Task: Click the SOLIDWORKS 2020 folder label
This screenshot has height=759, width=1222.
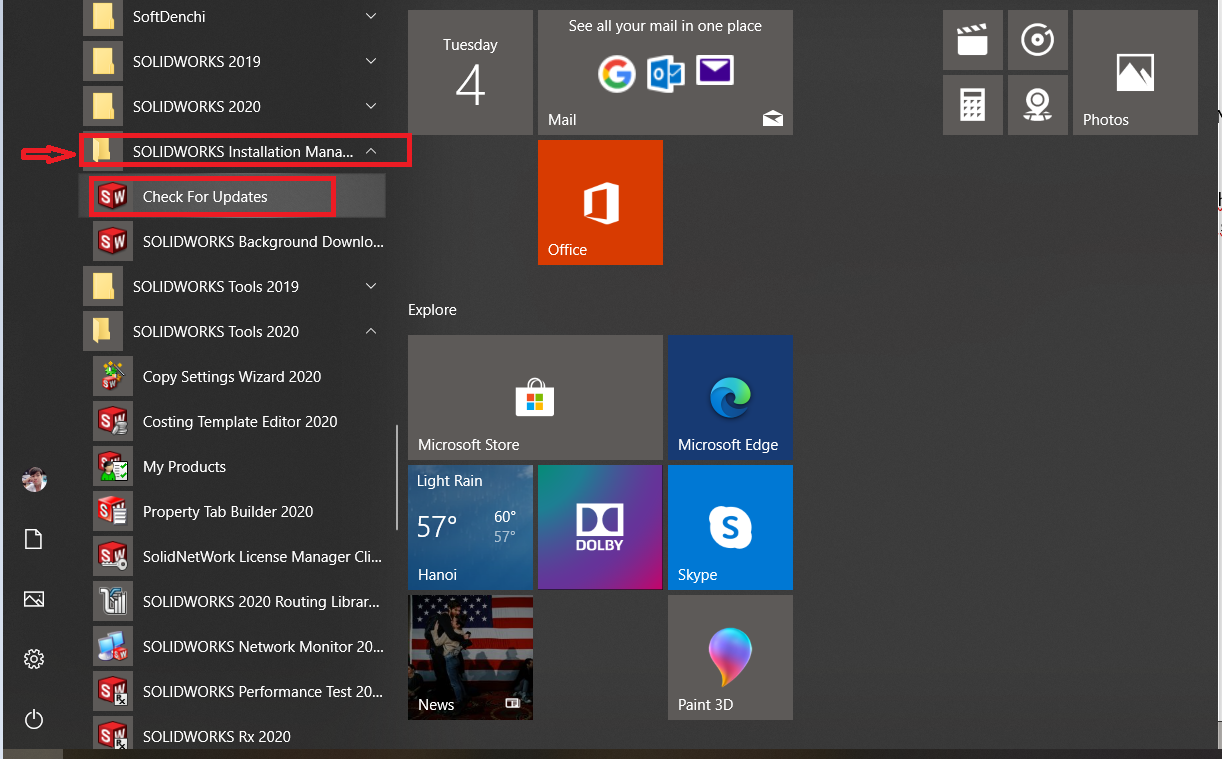Action: (196, 106)
